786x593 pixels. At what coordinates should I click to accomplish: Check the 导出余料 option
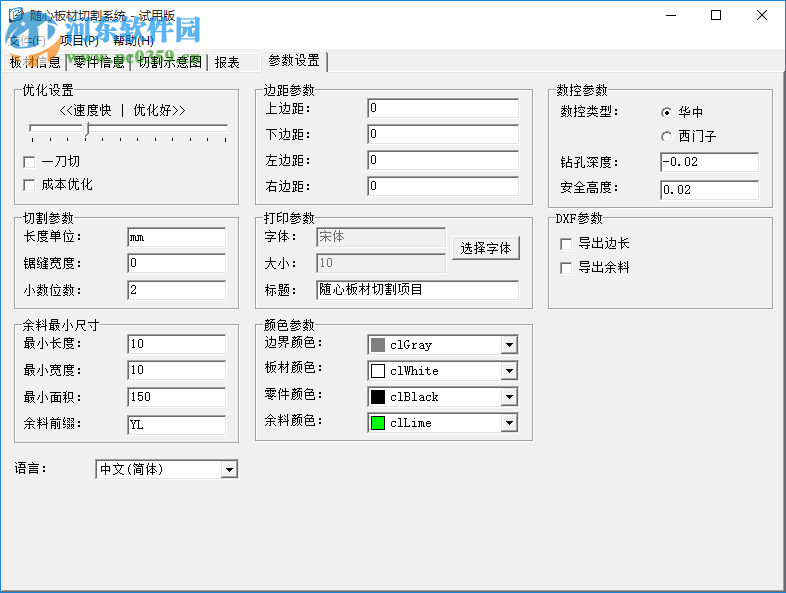tap(566, 268)
